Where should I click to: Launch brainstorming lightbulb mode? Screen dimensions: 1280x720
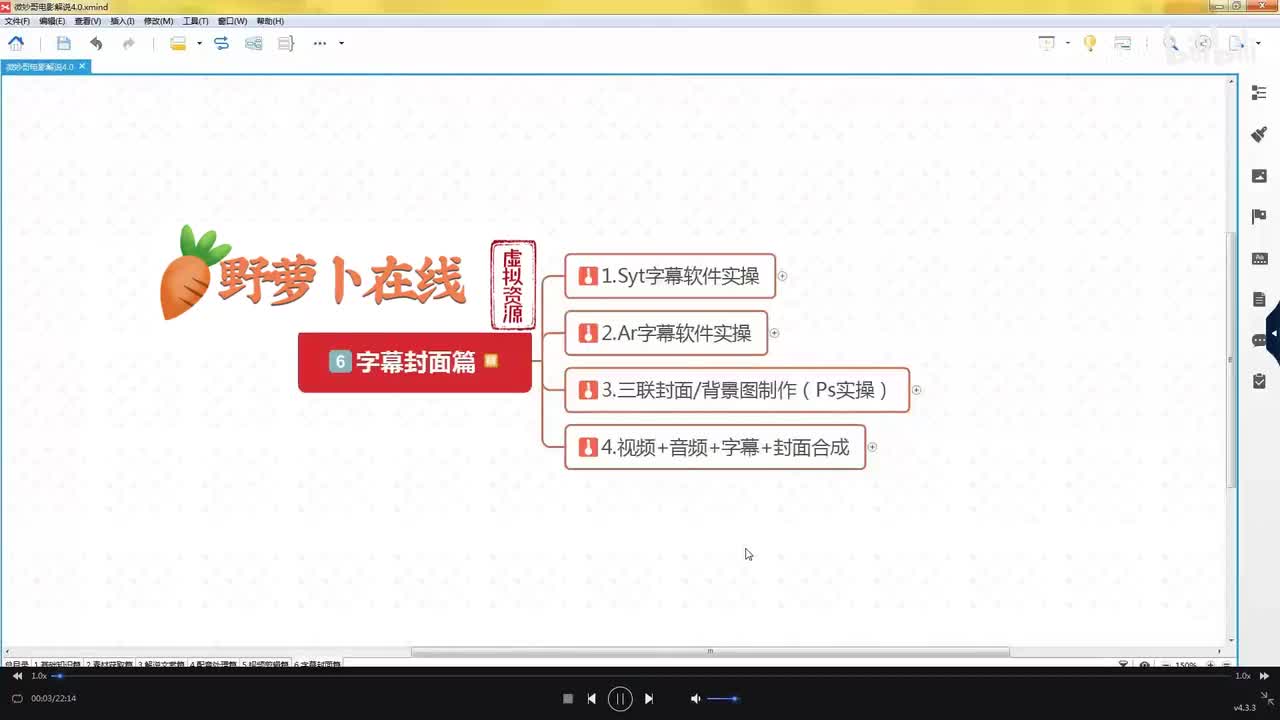click(x=1091, y=43)
